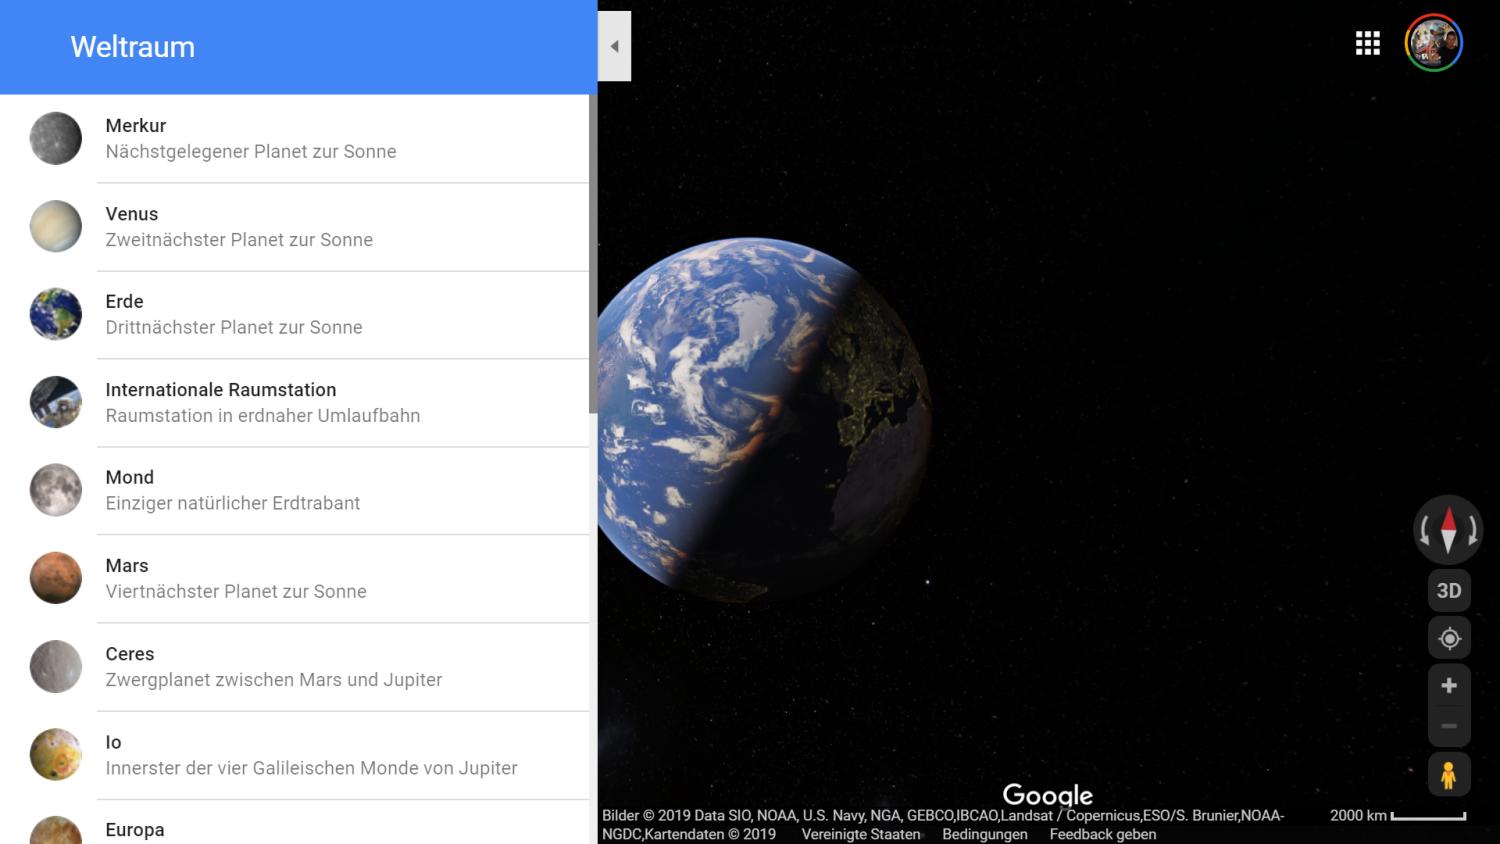Open the Bedingungen link
The image size is (1500, 844).
coord(985,834)
